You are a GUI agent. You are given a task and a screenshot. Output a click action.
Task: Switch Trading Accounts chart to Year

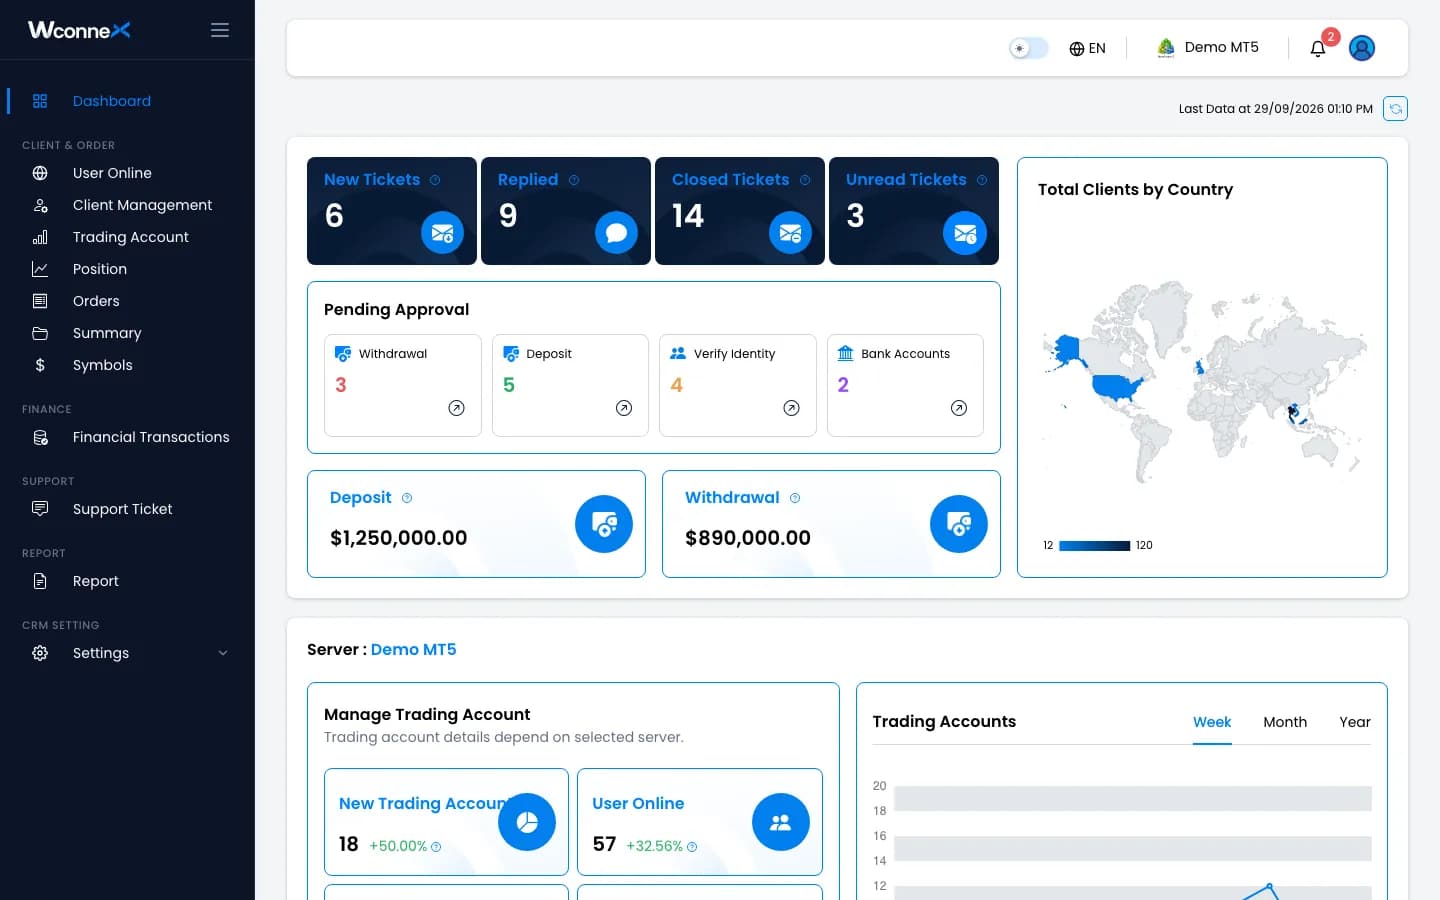[1355, 722]
